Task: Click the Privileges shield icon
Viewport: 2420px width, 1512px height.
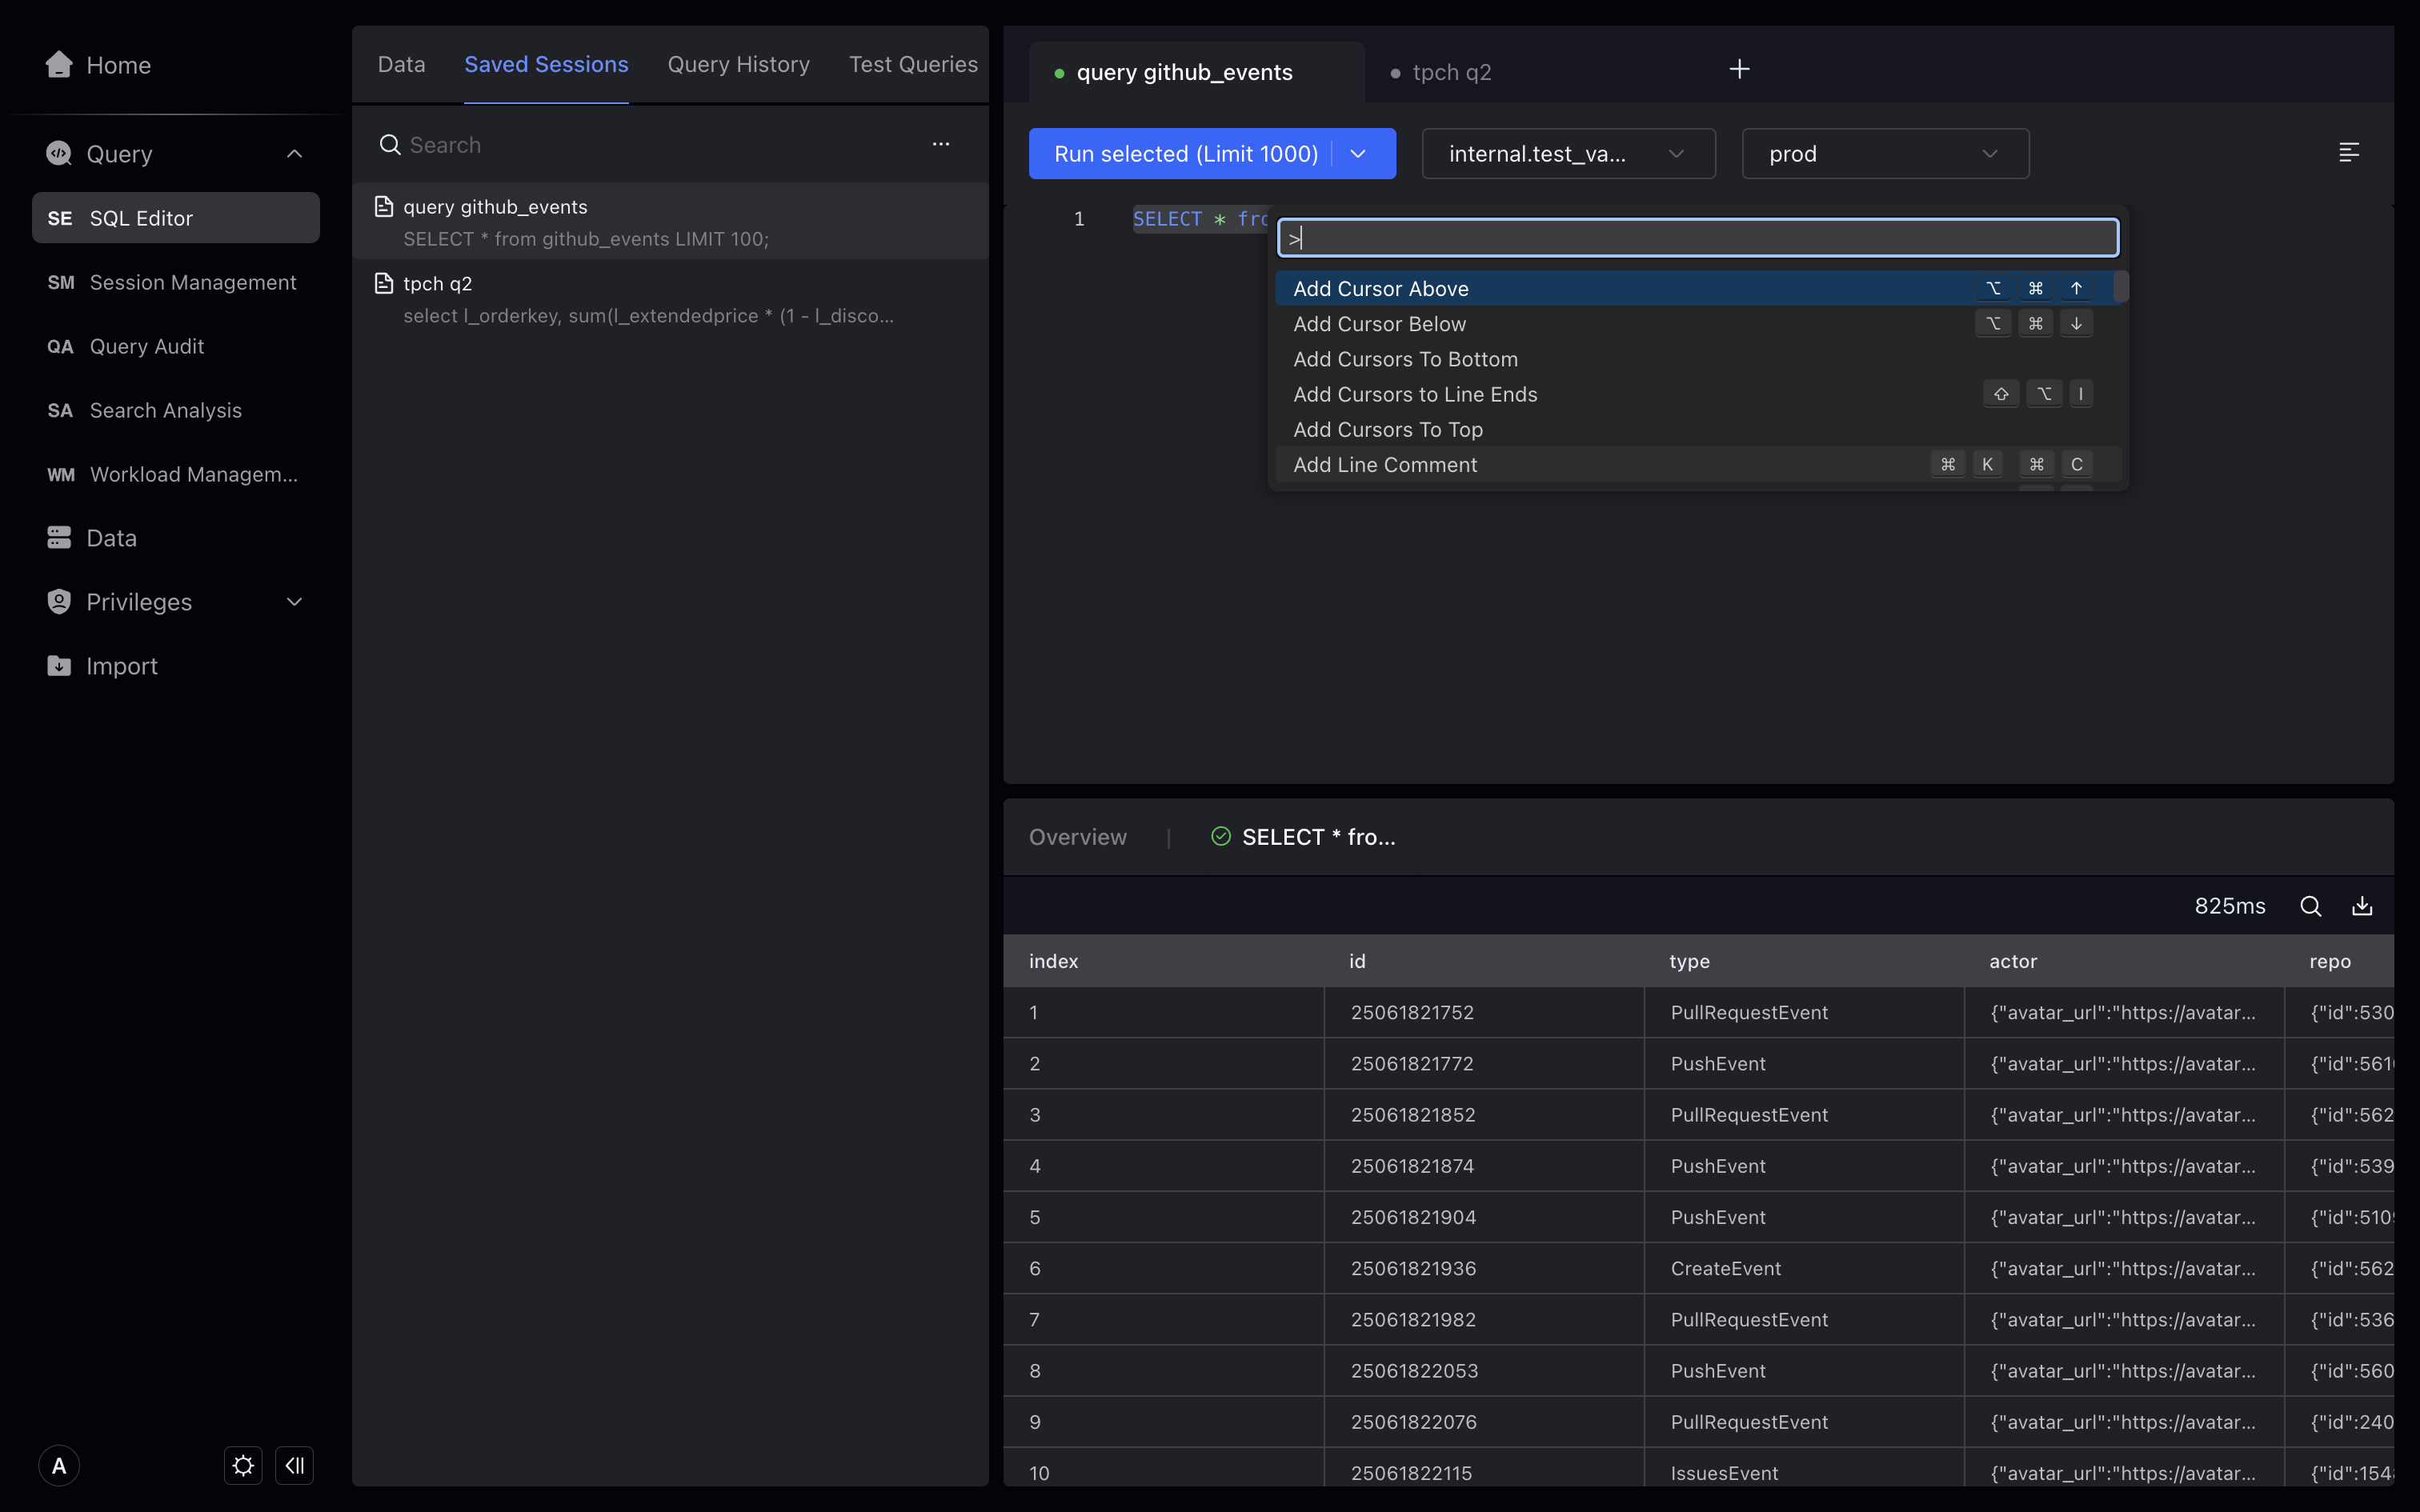Action: coord(59,602)
